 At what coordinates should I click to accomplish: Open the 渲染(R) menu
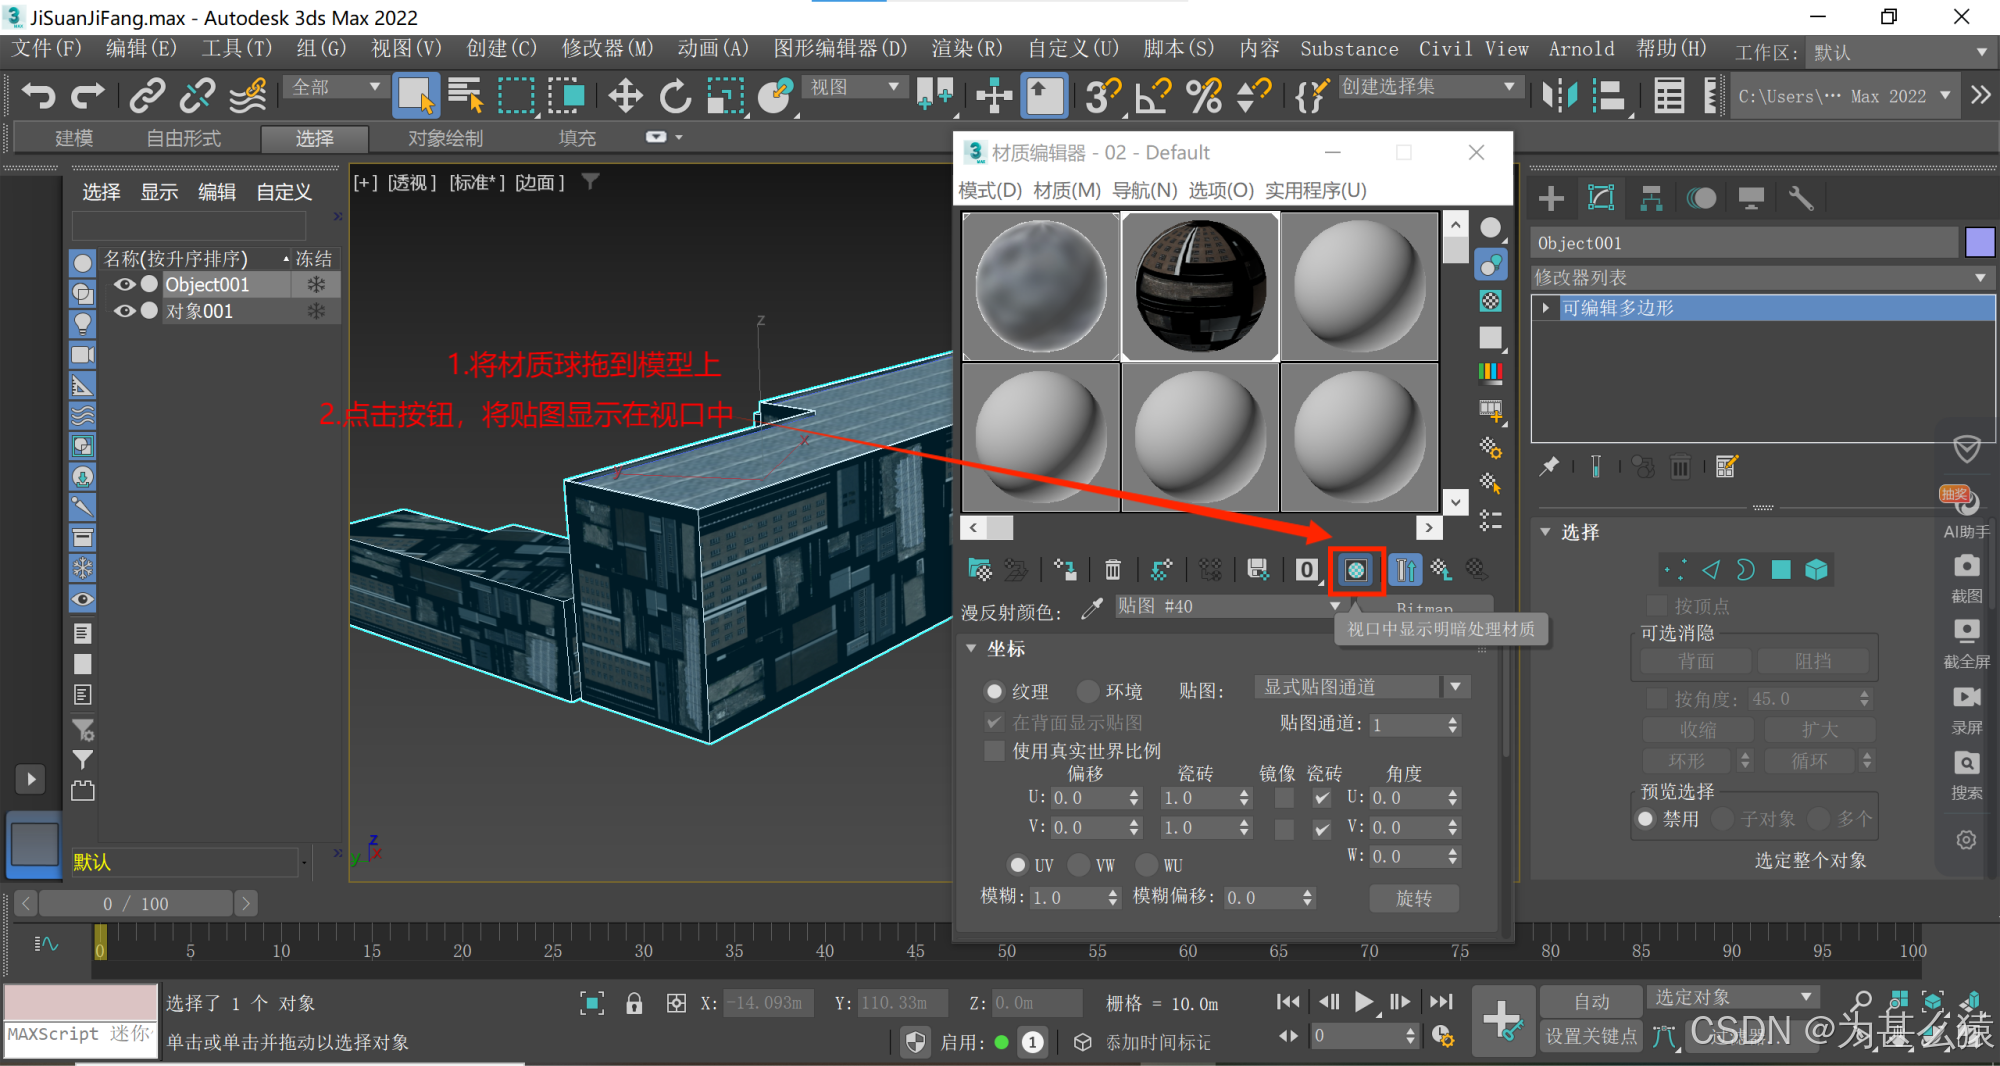coord(966,49)
